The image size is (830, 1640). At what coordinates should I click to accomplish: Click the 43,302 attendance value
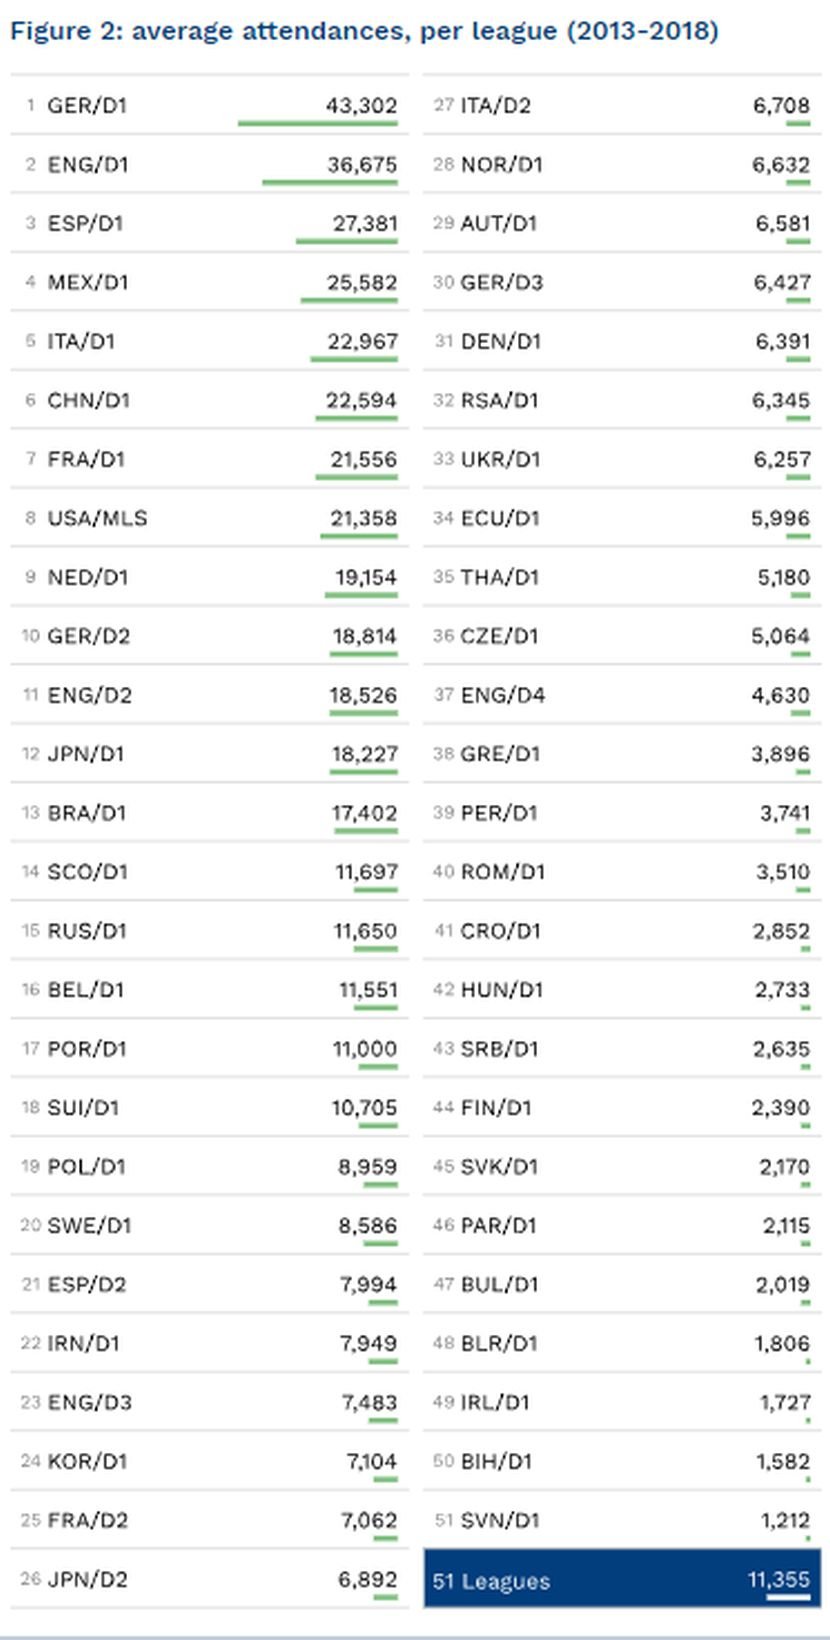point(360,105)
